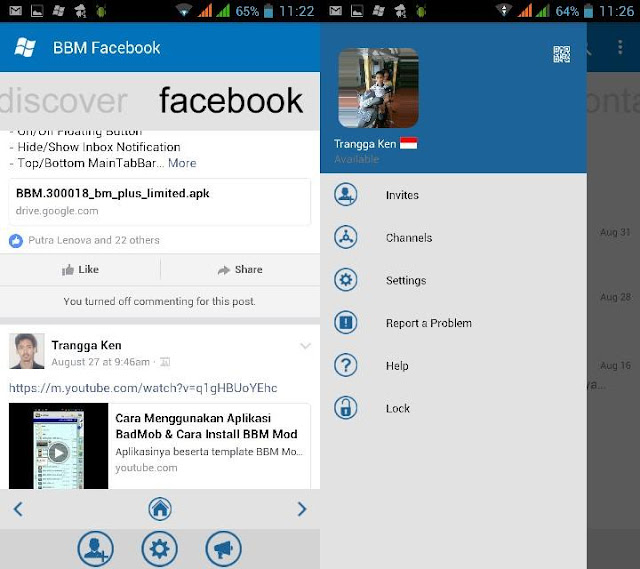This screenshot has width=640, height=569.
Task: Open Trangga Ken's post profile photo
Action: pyautogui.click(x=27, y=351)
